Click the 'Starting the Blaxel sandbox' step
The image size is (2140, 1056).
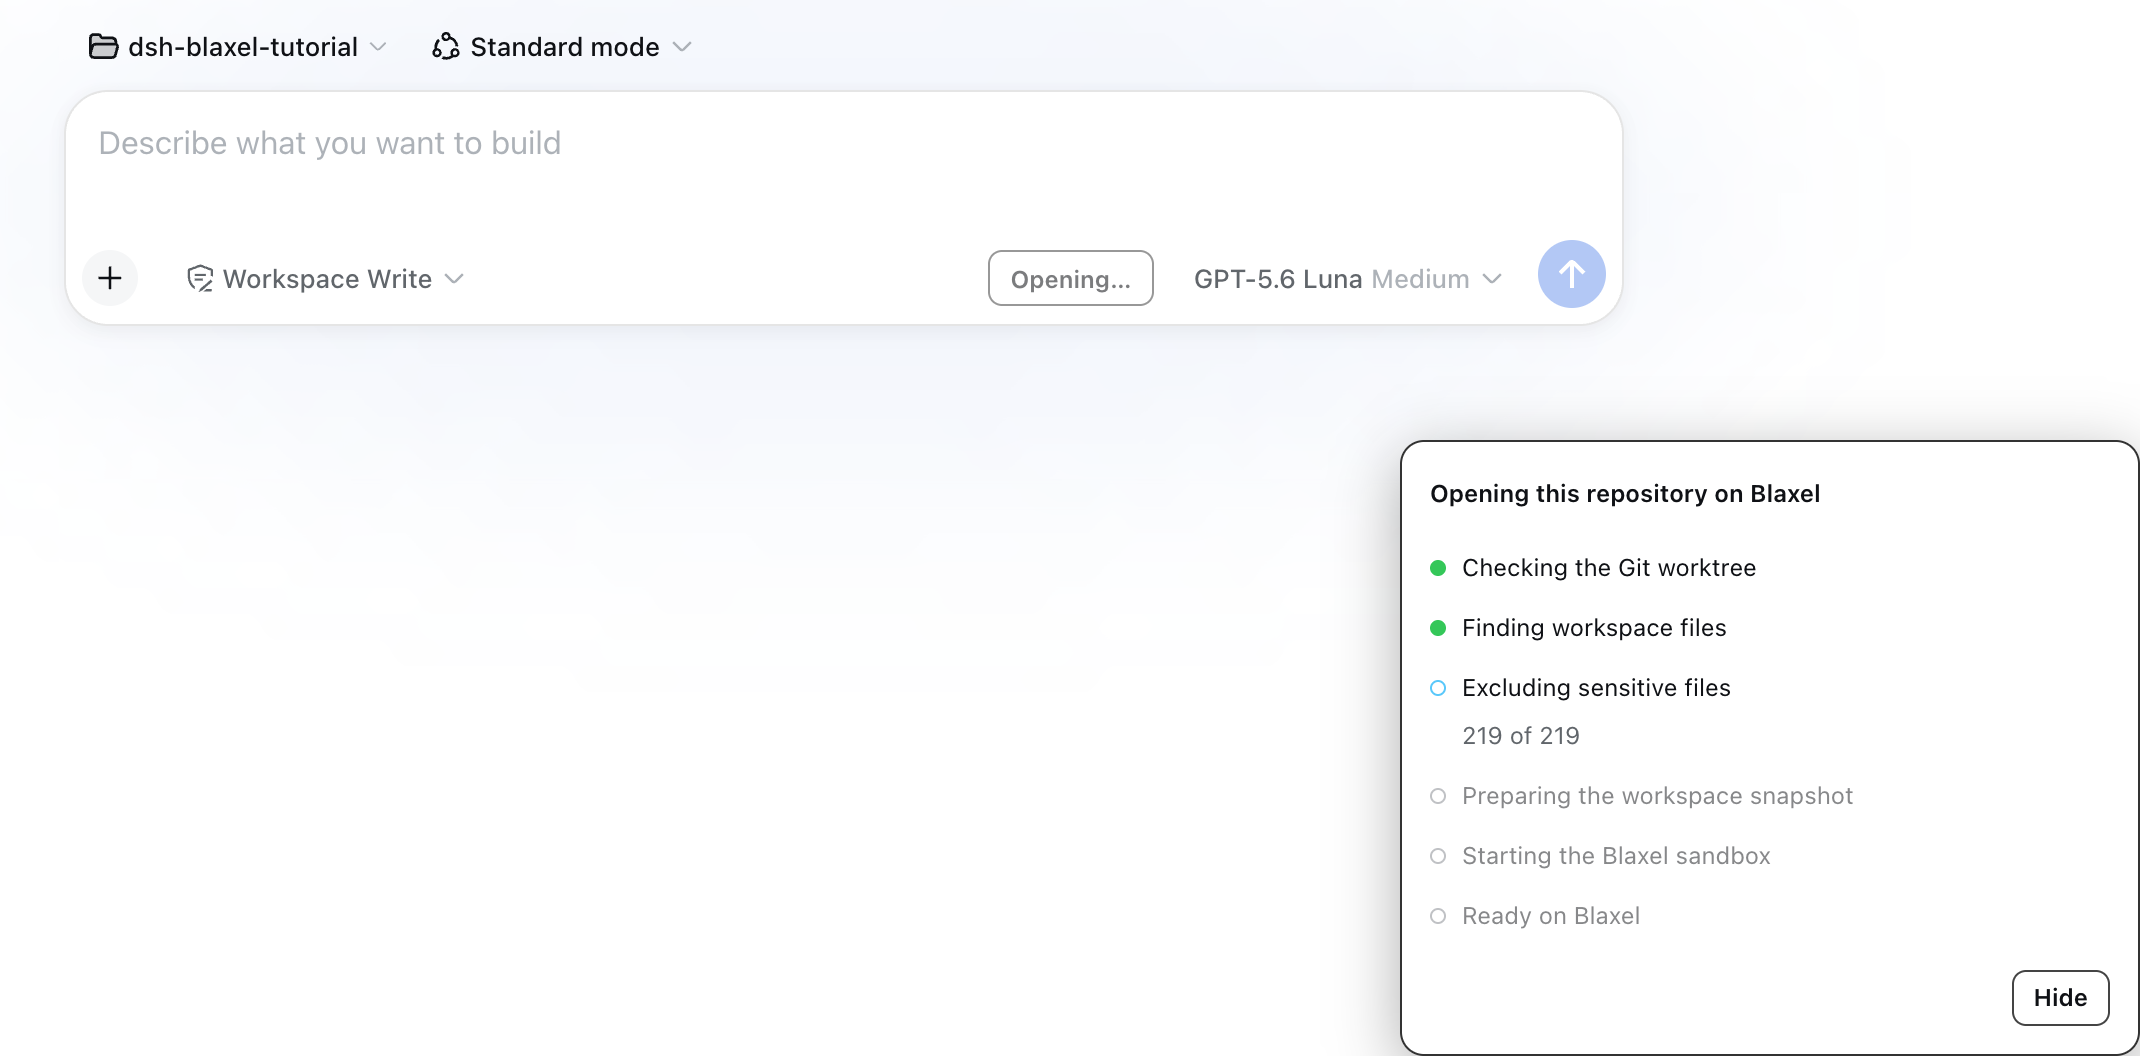click(x=1616, y=856)
